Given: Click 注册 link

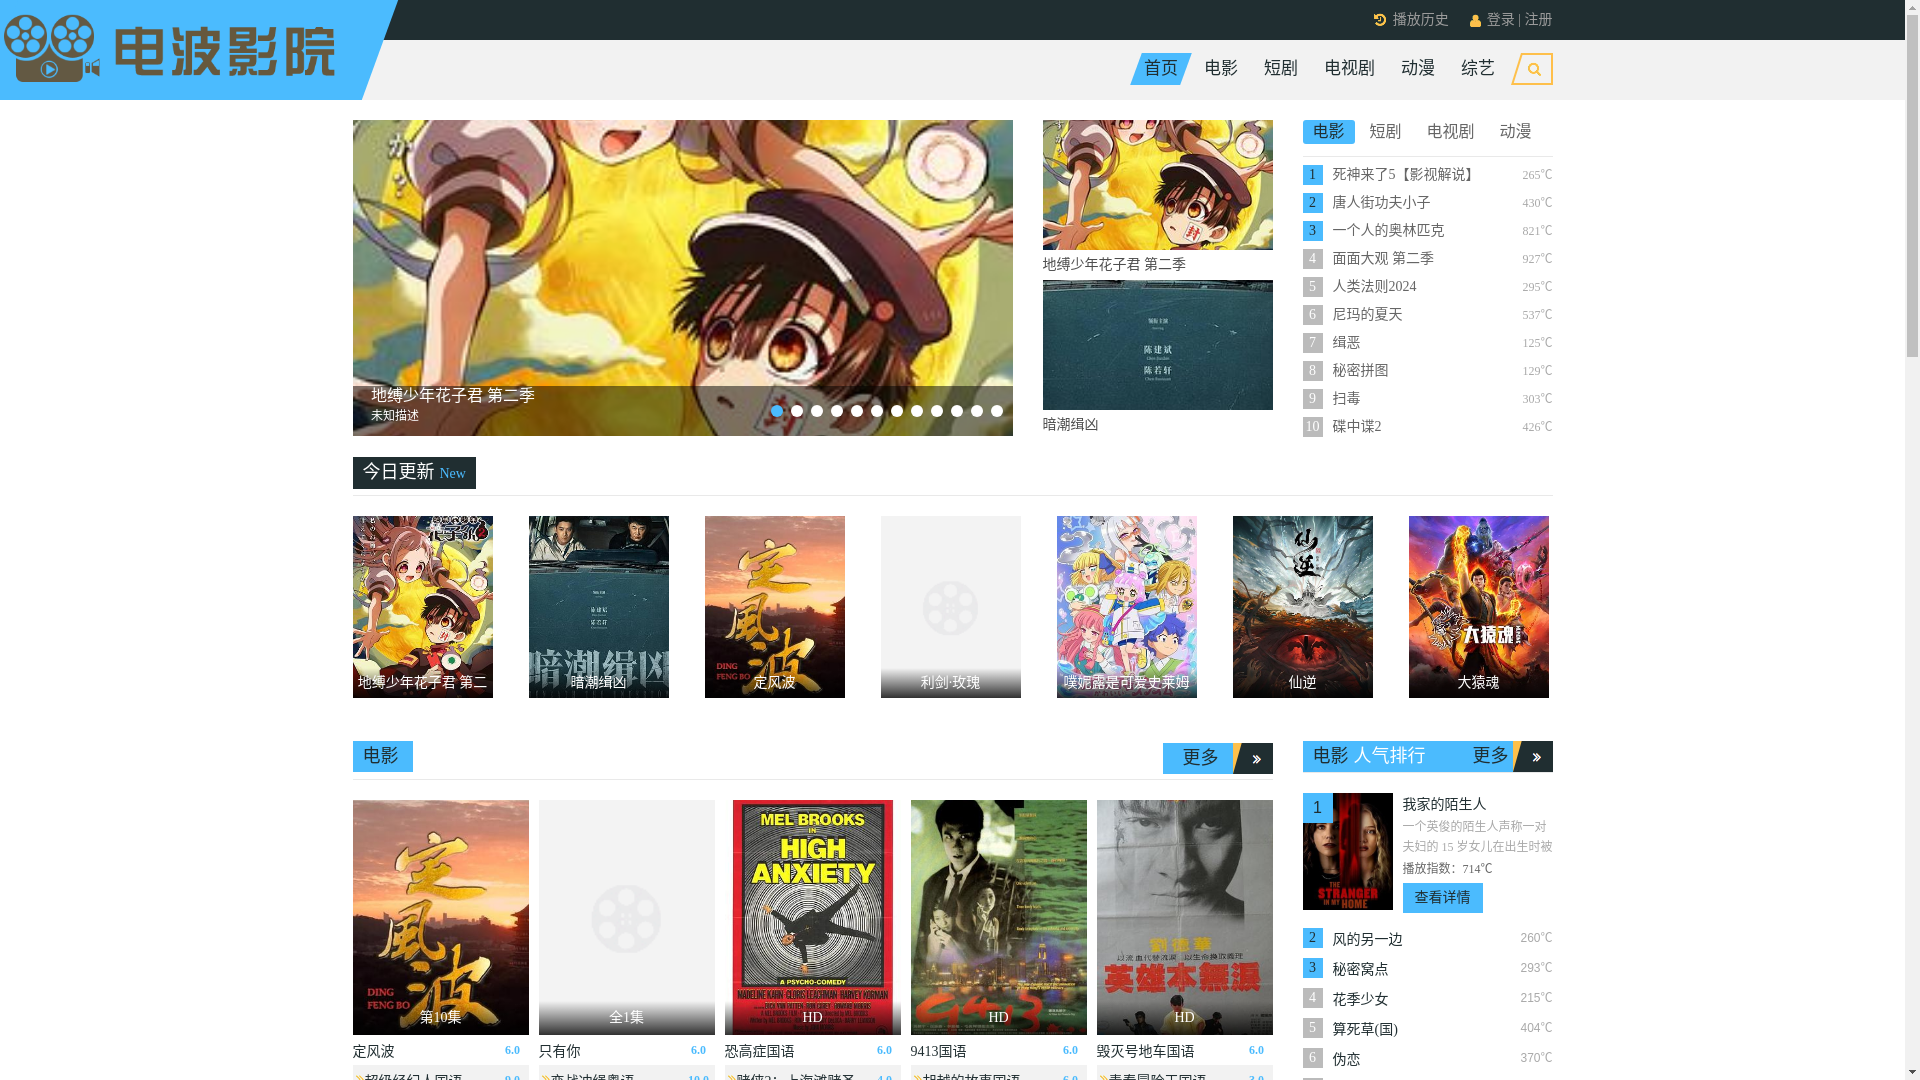Looking at the screenshot, I should 1539,20.
